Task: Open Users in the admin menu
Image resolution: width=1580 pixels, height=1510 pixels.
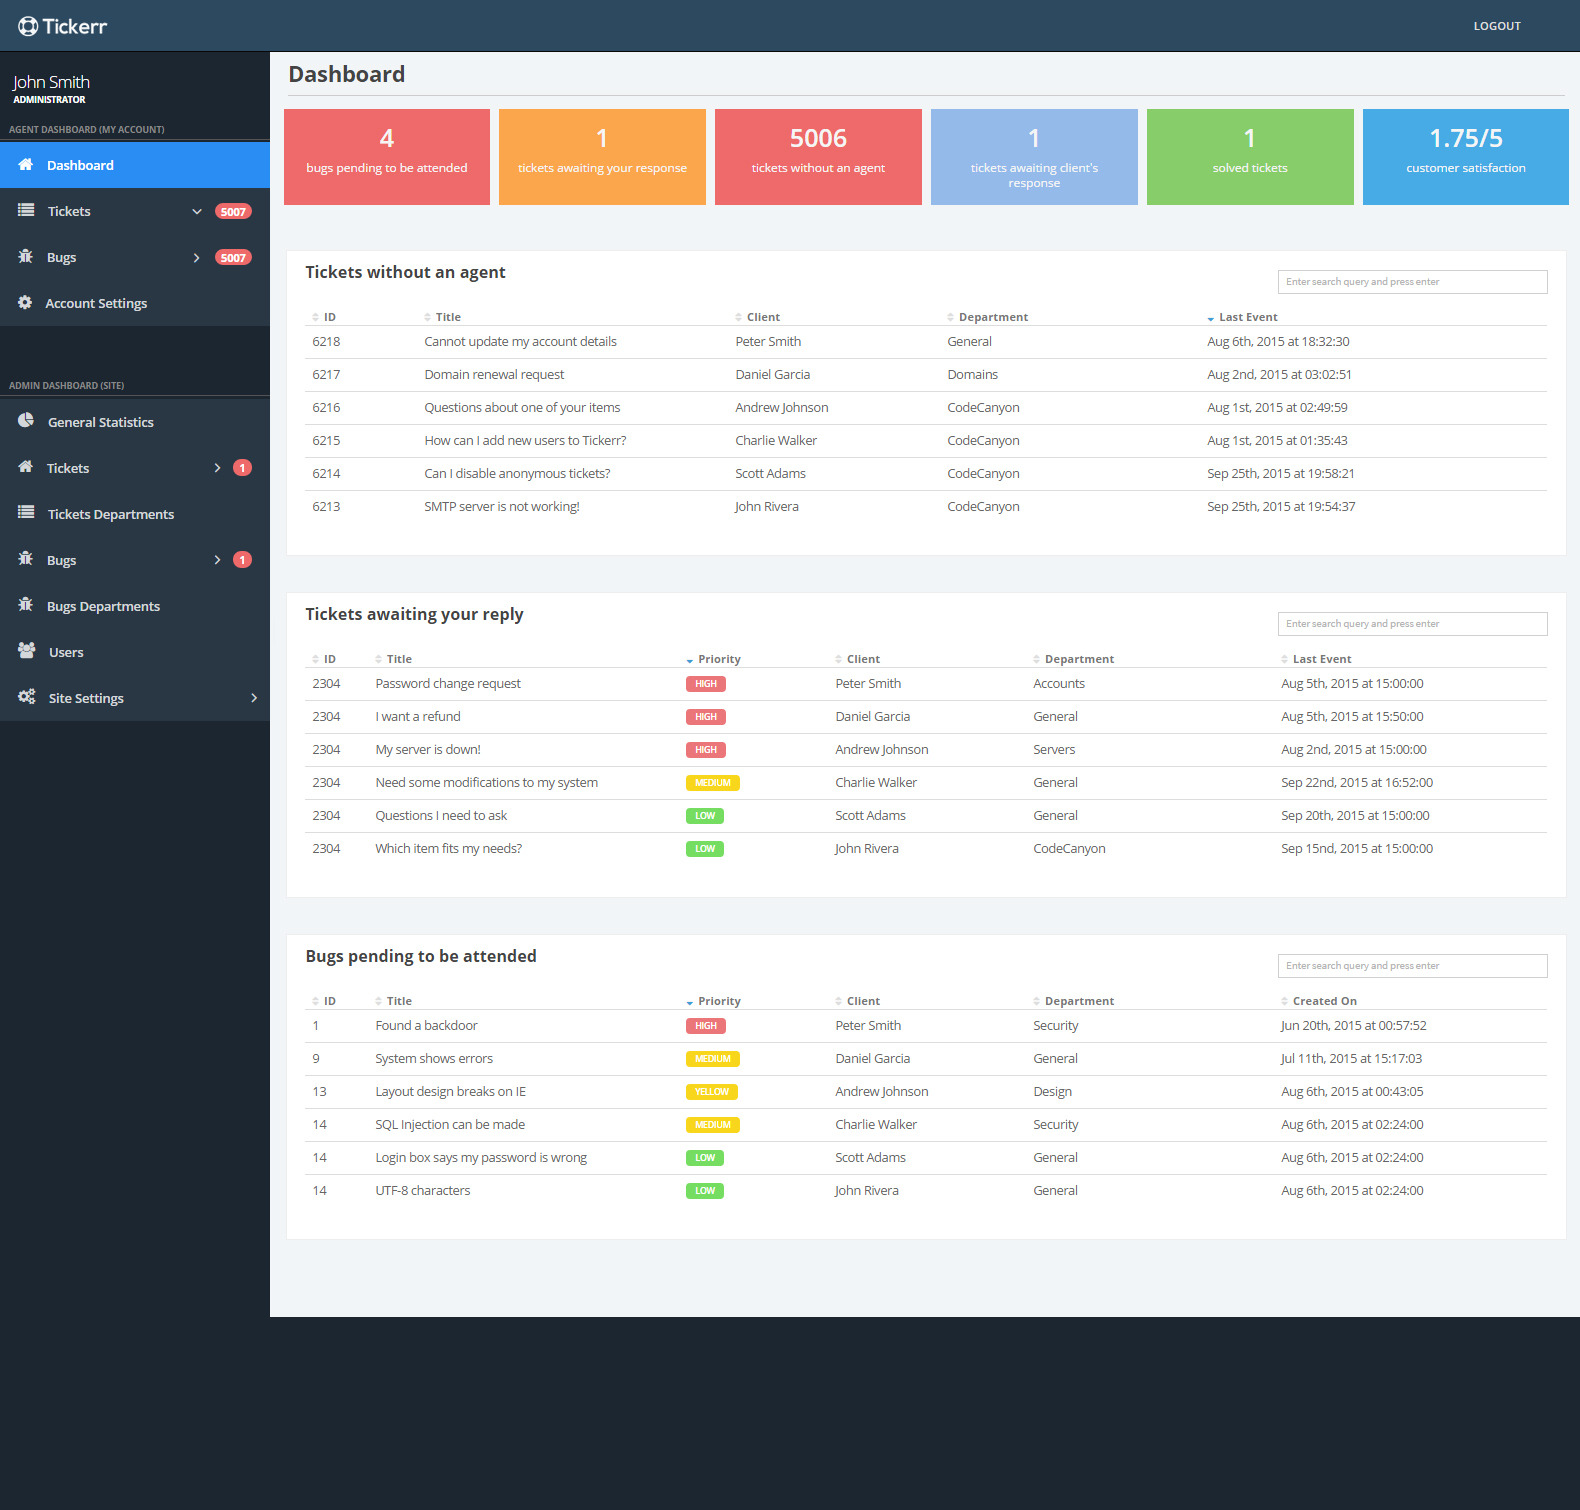Action: 135,652
